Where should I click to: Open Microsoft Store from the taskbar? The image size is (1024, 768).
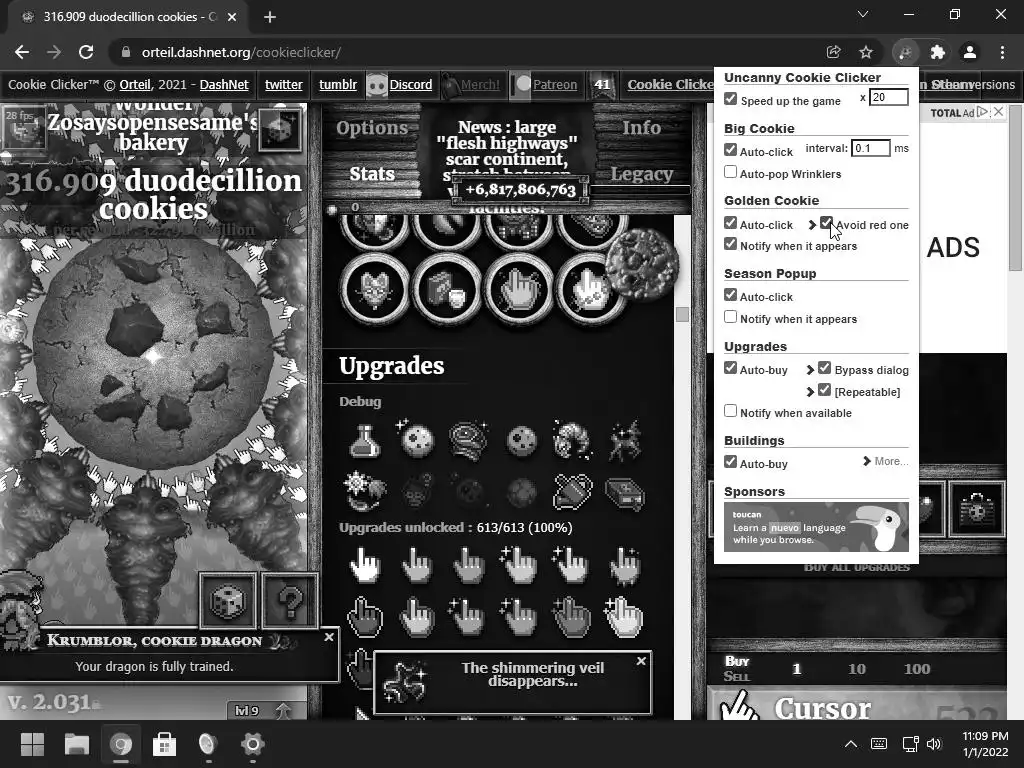pyautogui.click(x=164, y=744)
